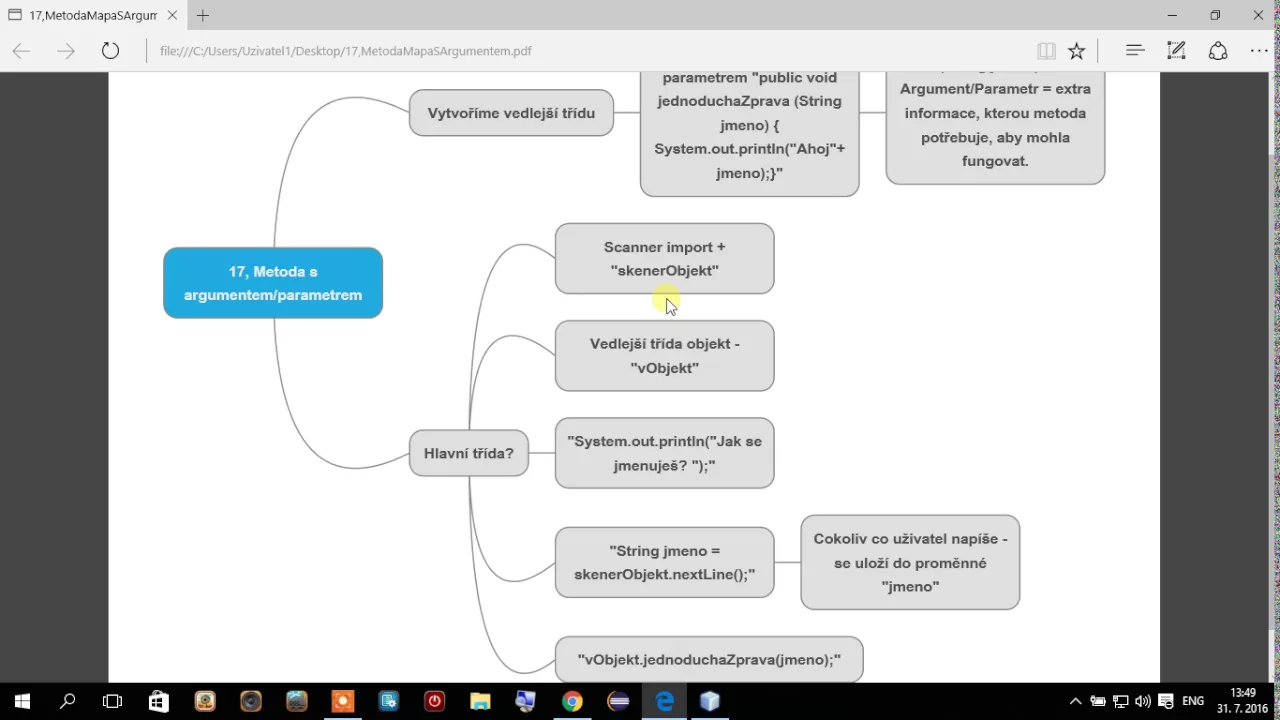Show hidden tray icons chevron
The width and height of the screenshot is (1280, 720).
tap(1075, 701)
